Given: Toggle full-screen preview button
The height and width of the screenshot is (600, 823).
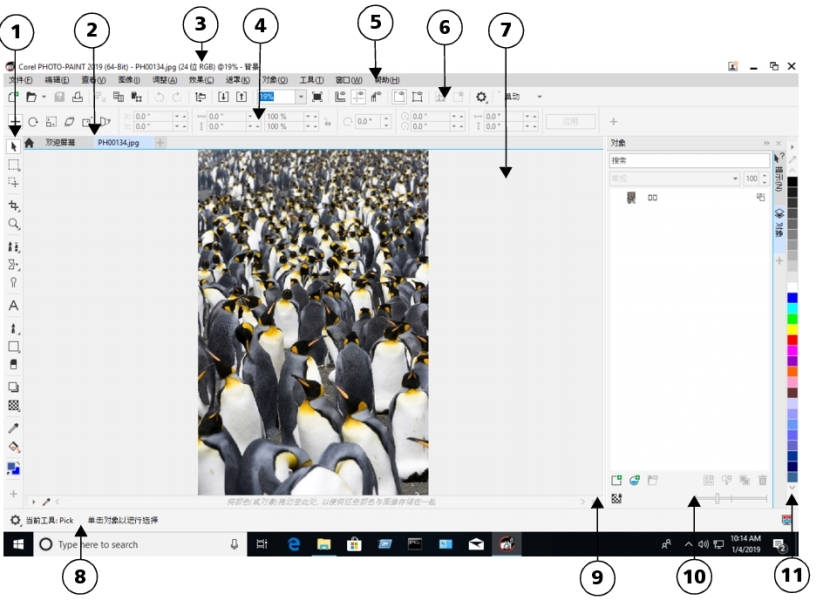Looking at the screenshot, I should click(x=317, y=97).
